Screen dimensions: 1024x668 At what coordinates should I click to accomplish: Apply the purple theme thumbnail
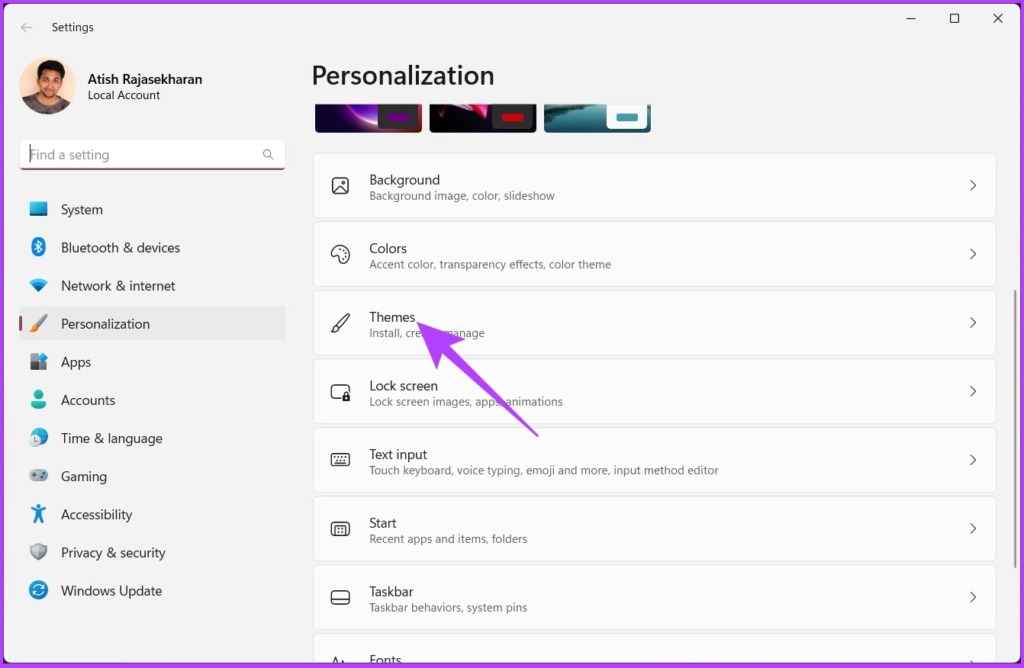tap(368, 118)
